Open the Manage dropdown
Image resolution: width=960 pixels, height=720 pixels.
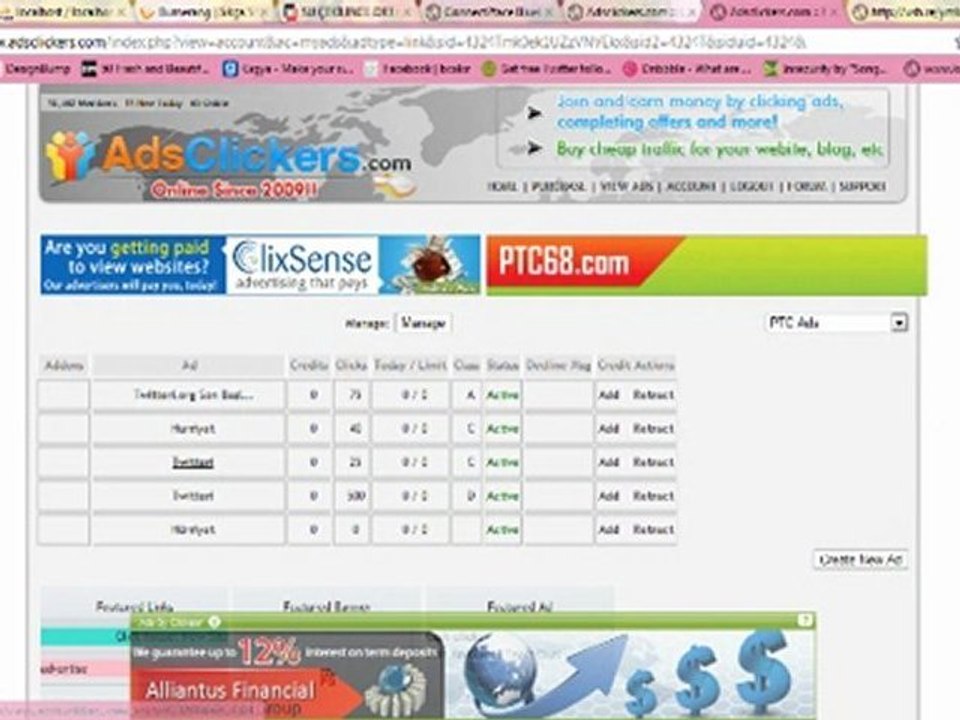click(x=423, y=323)
